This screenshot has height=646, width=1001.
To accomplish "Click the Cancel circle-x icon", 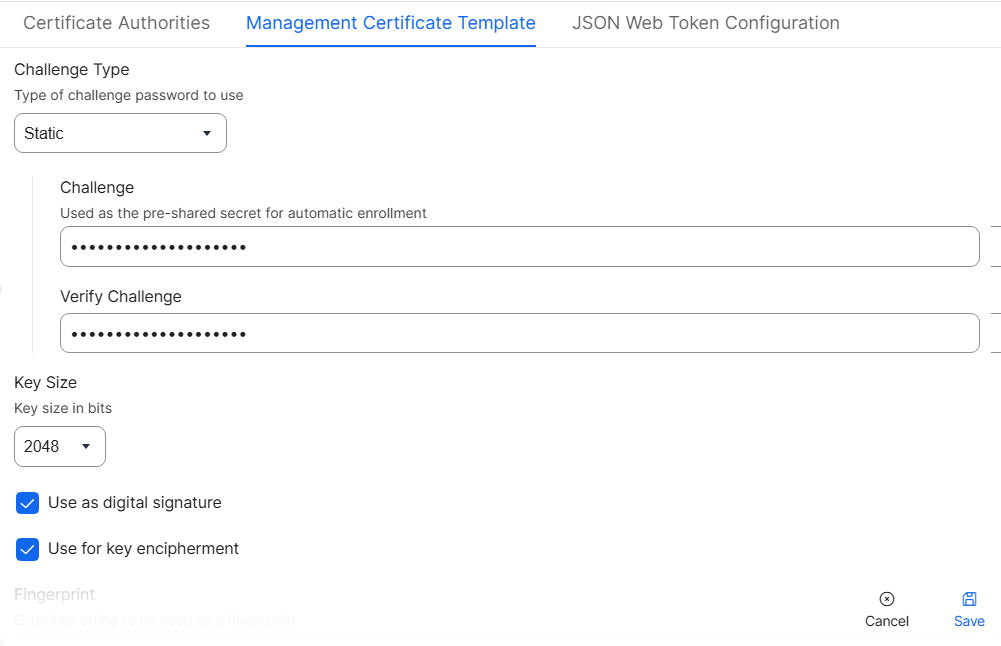I will click(x=886, y=599).
